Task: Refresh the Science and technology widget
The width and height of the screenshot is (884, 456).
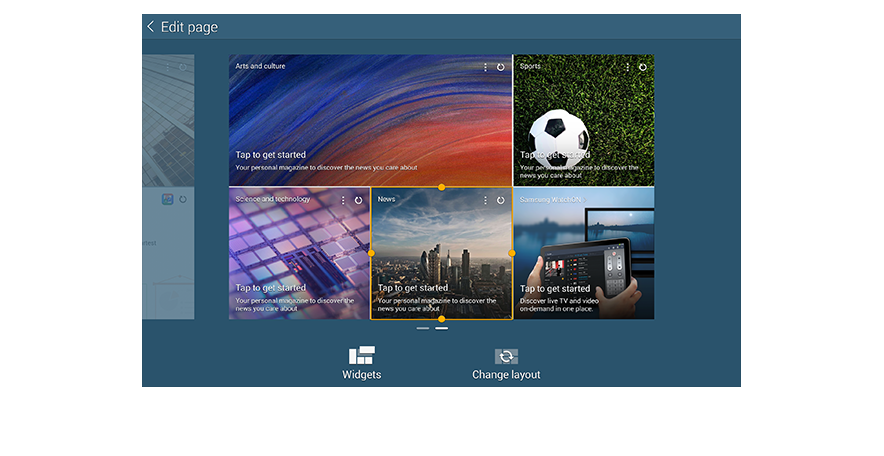Action: [x=358, y=200]
